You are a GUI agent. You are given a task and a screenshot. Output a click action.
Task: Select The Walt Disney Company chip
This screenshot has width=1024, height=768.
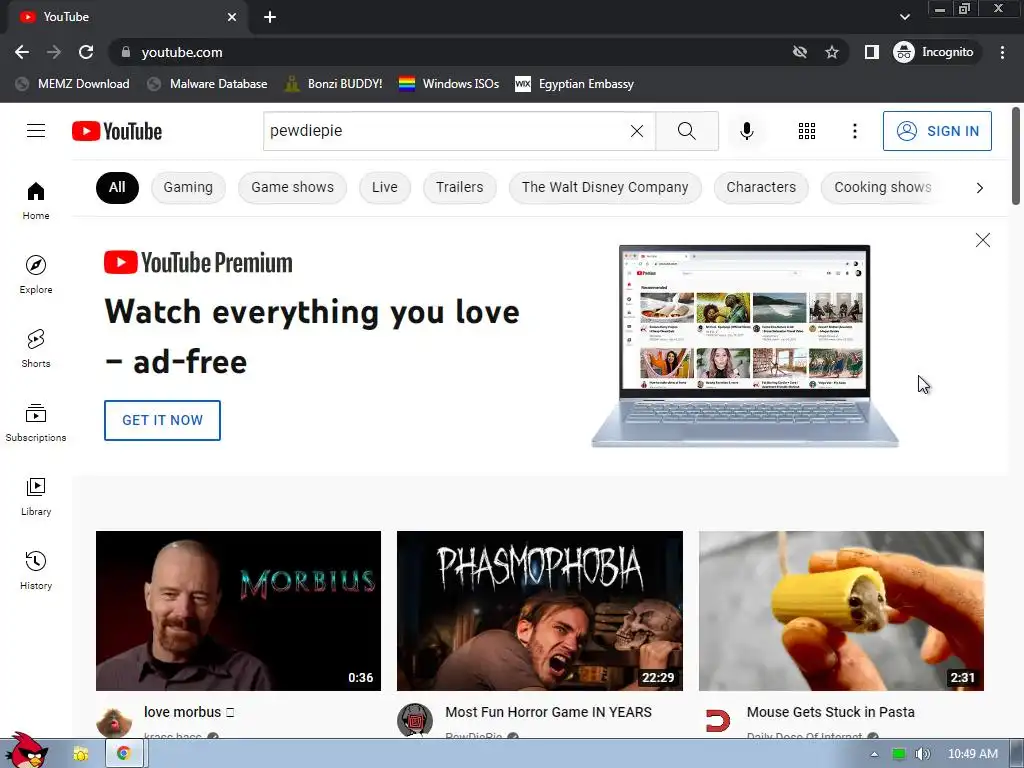tap(605, 187)
